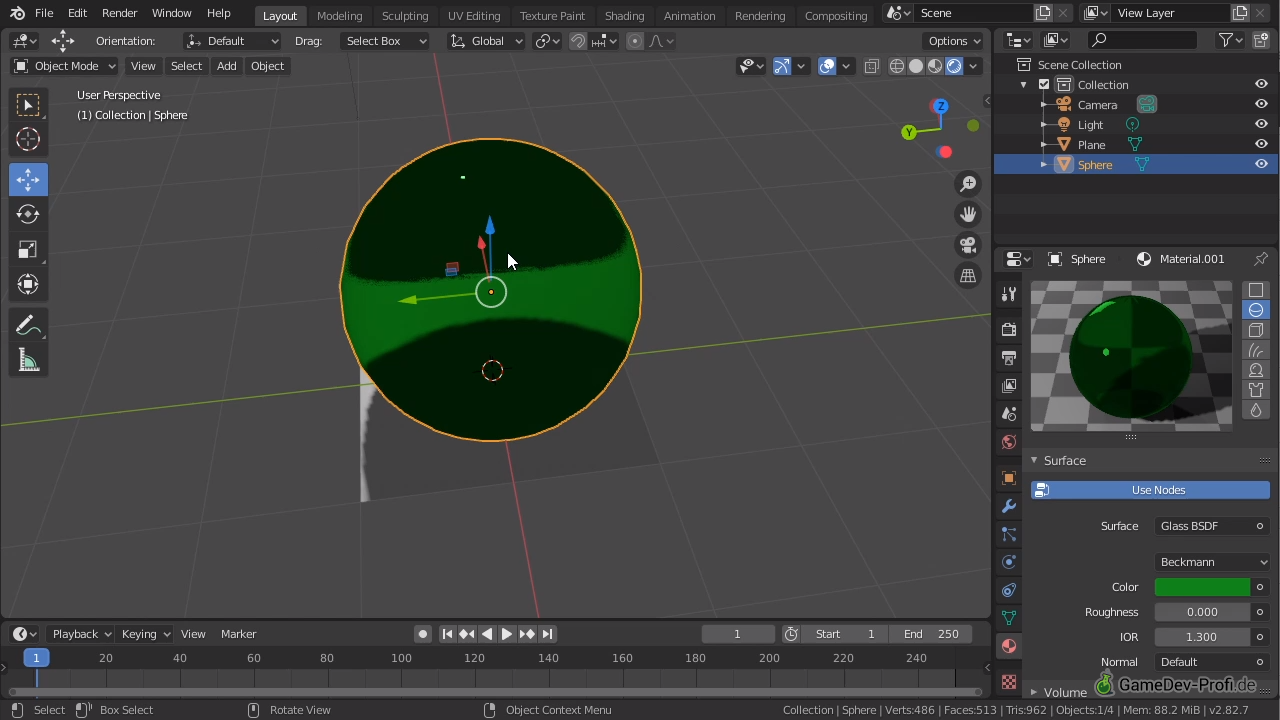Select the Measure tool

28,361
